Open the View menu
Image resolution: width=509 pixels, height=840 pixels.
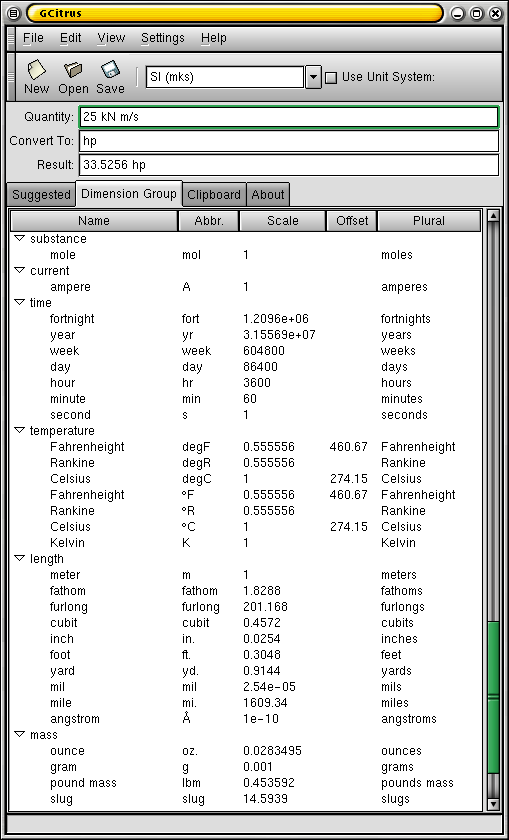coord(111,38)
